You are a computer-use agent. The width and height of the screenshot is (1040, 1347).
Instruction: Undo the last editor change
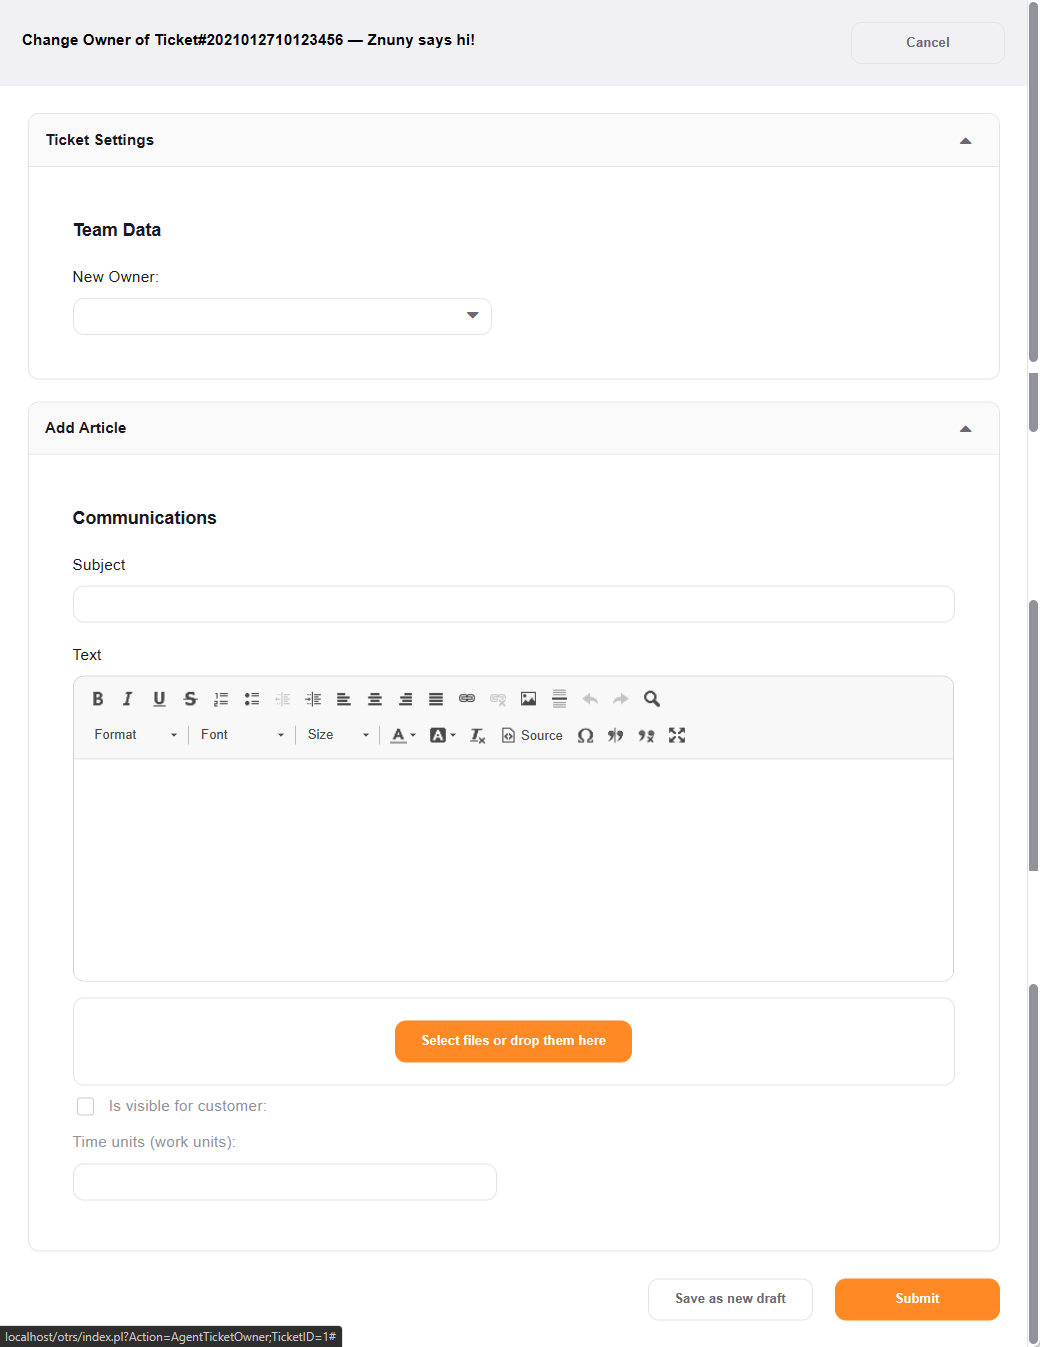coord(589,698)
